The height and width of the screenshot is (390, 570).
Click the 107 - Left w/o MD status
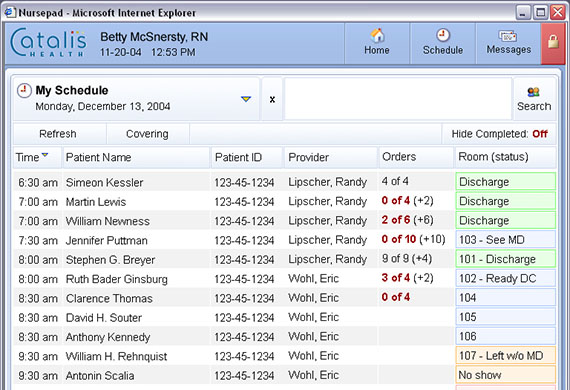(506, 355)
